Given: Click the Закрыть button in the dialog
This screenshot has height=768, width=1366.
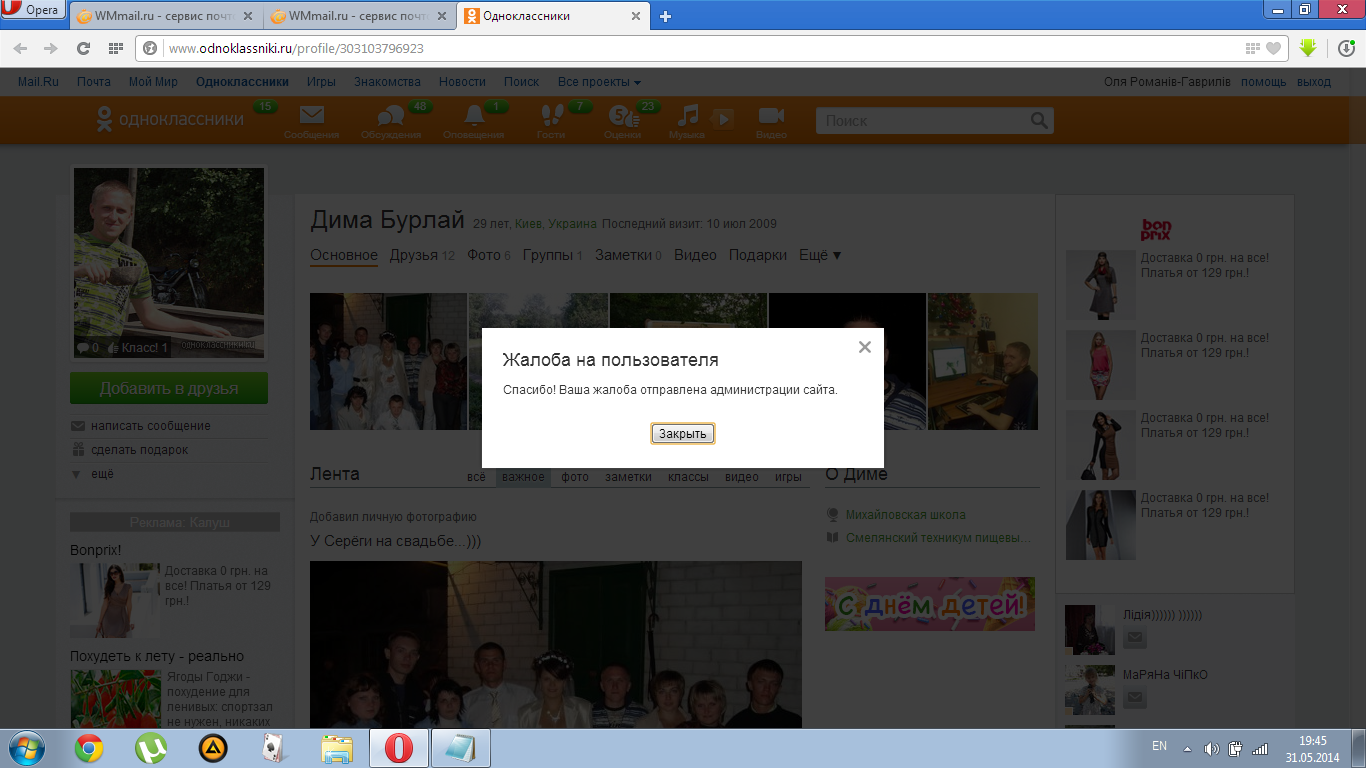Looking at the screenshot, I should point(683,433).
